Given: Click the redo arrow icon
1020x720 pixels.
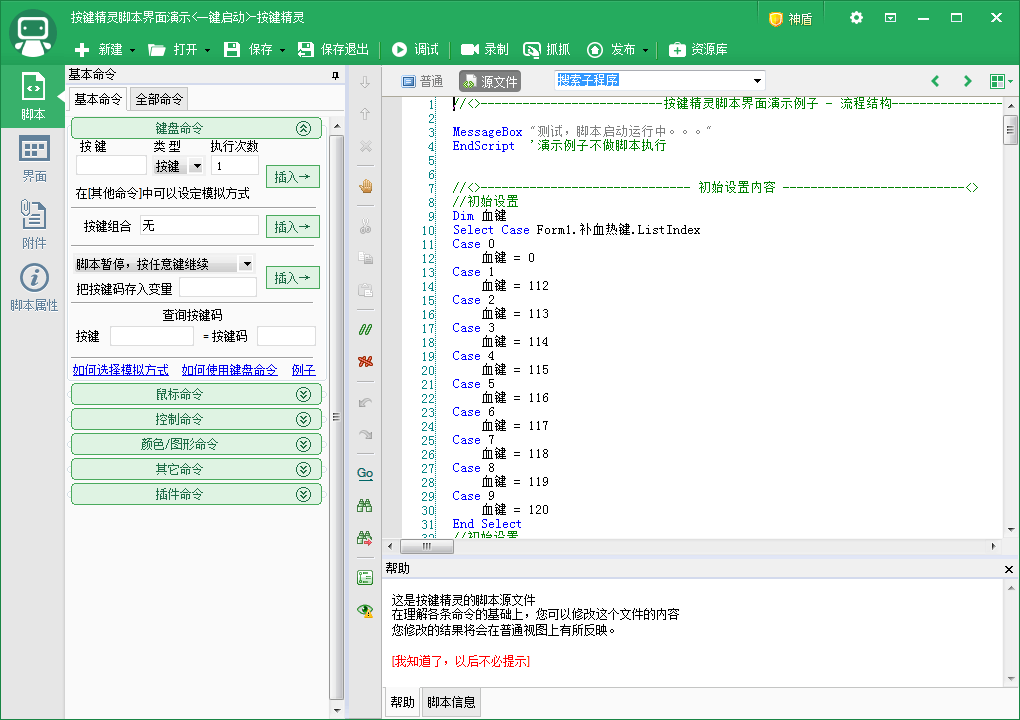Looking at the screenshot, I should (x=366, y=434).
